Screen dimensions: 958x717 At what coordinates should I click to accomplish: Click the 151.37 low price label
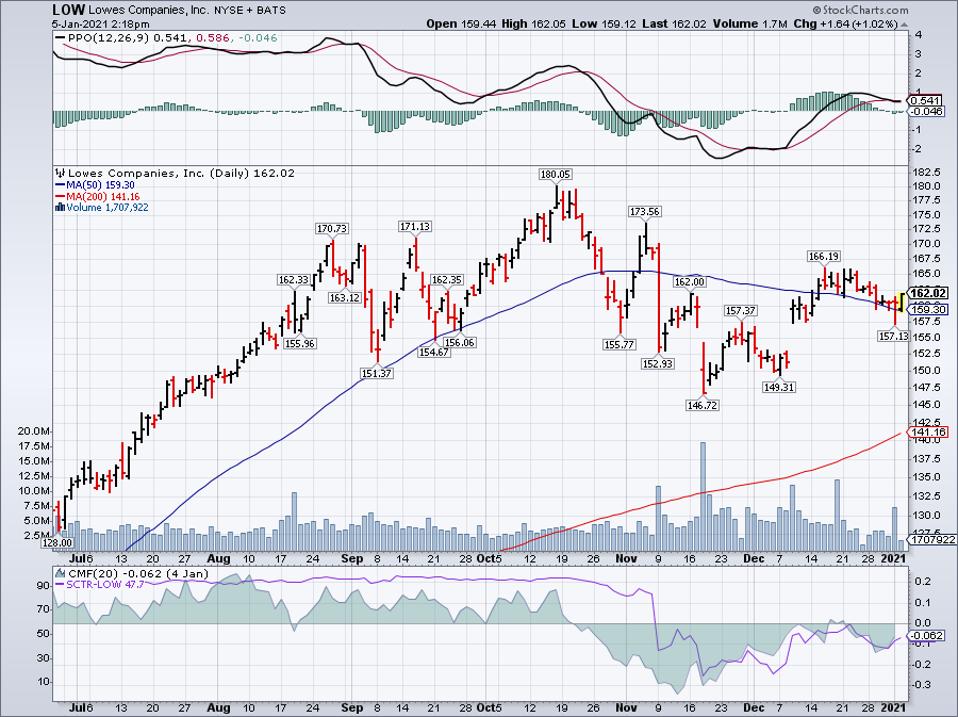(x=376, y=373)
